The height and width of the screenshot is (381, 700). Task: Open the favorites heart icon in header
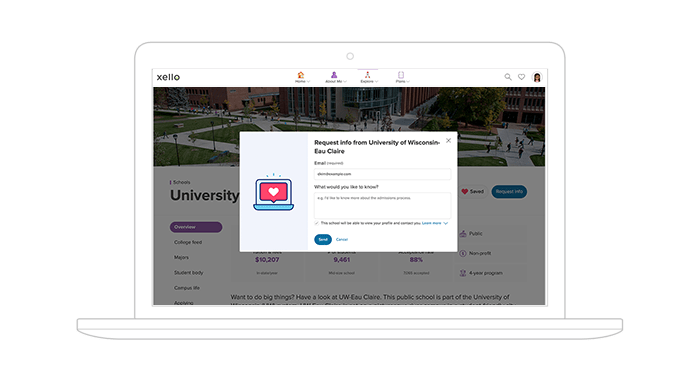point(521,77)
